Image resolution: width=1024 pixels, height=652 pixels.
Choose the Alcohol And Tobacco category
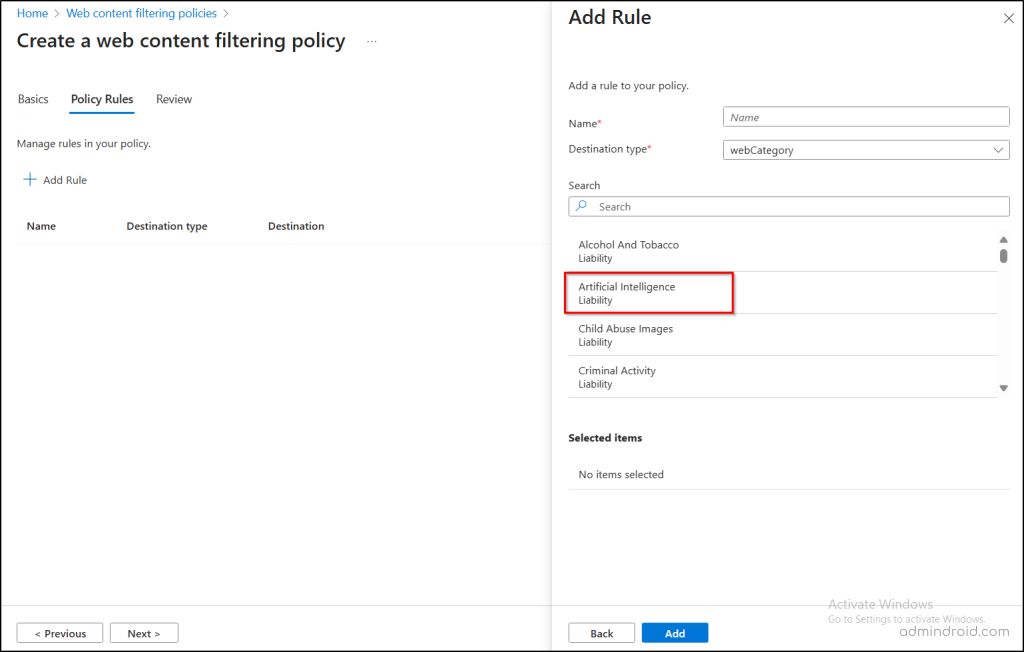pyautogui.click(x=628, y=250)
